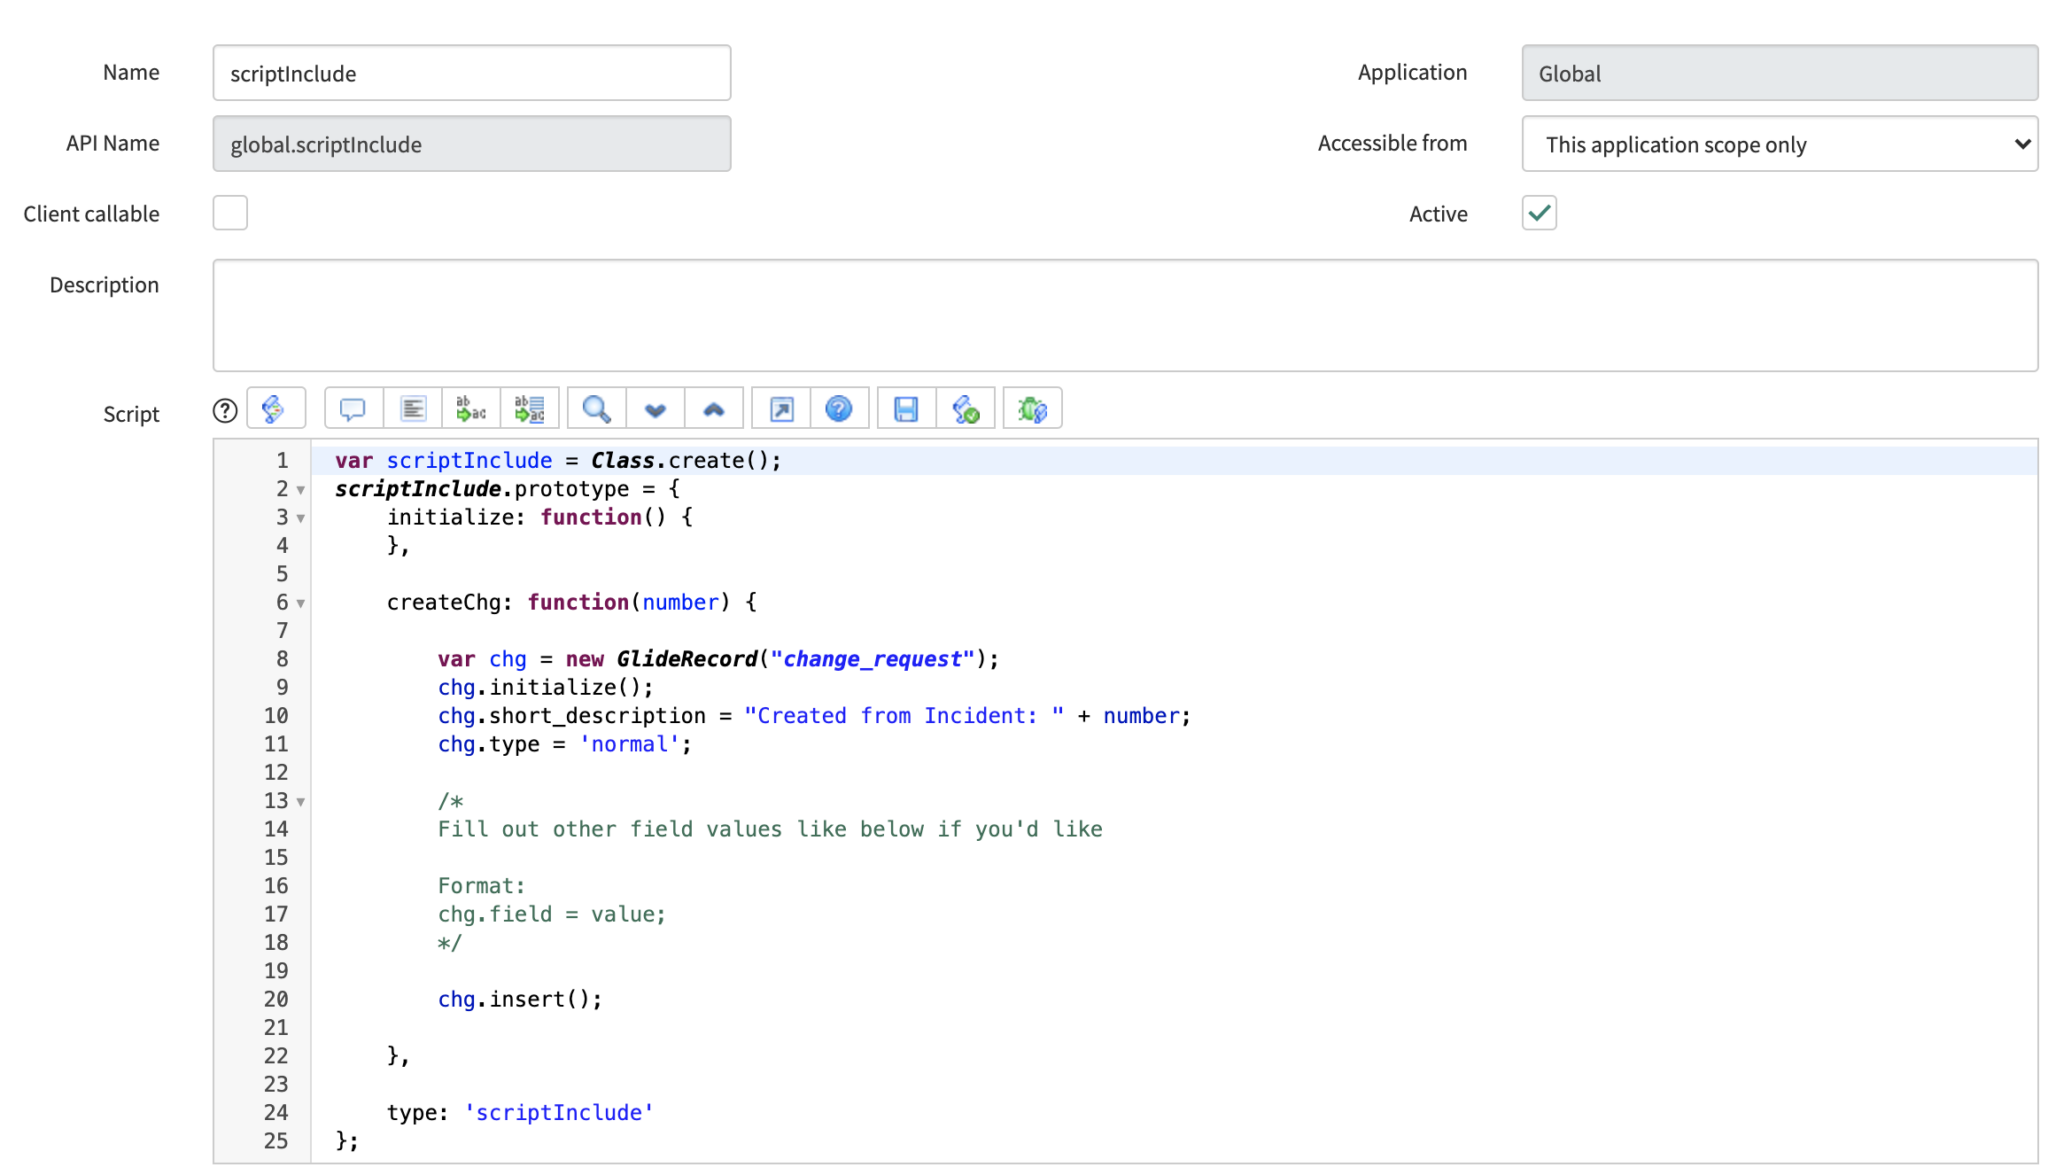This screenshot has width=2048, height=1175.
Task: Open the Replace tool
Action: 470,408
